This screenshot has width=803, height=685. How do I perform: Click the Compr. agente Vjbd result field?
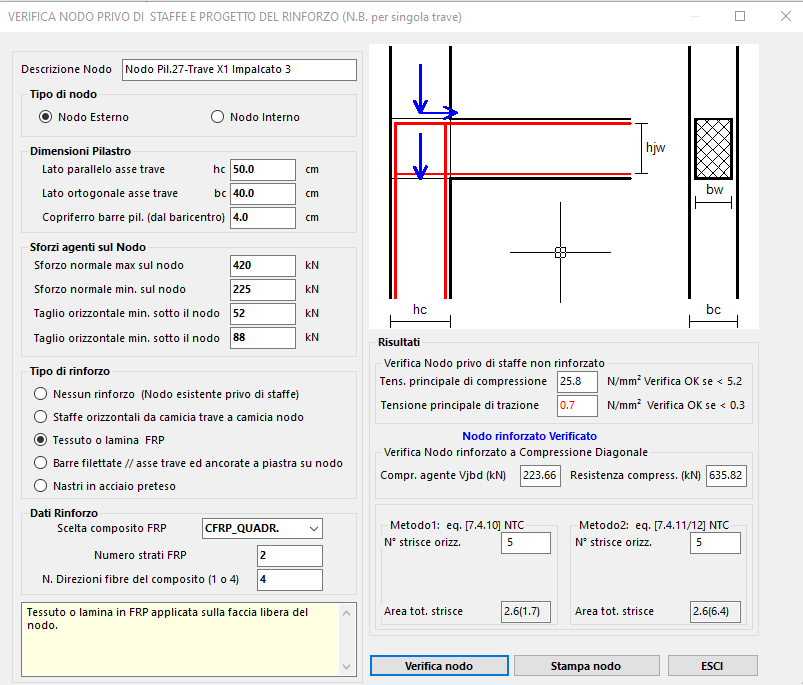[x=540, y=476]
